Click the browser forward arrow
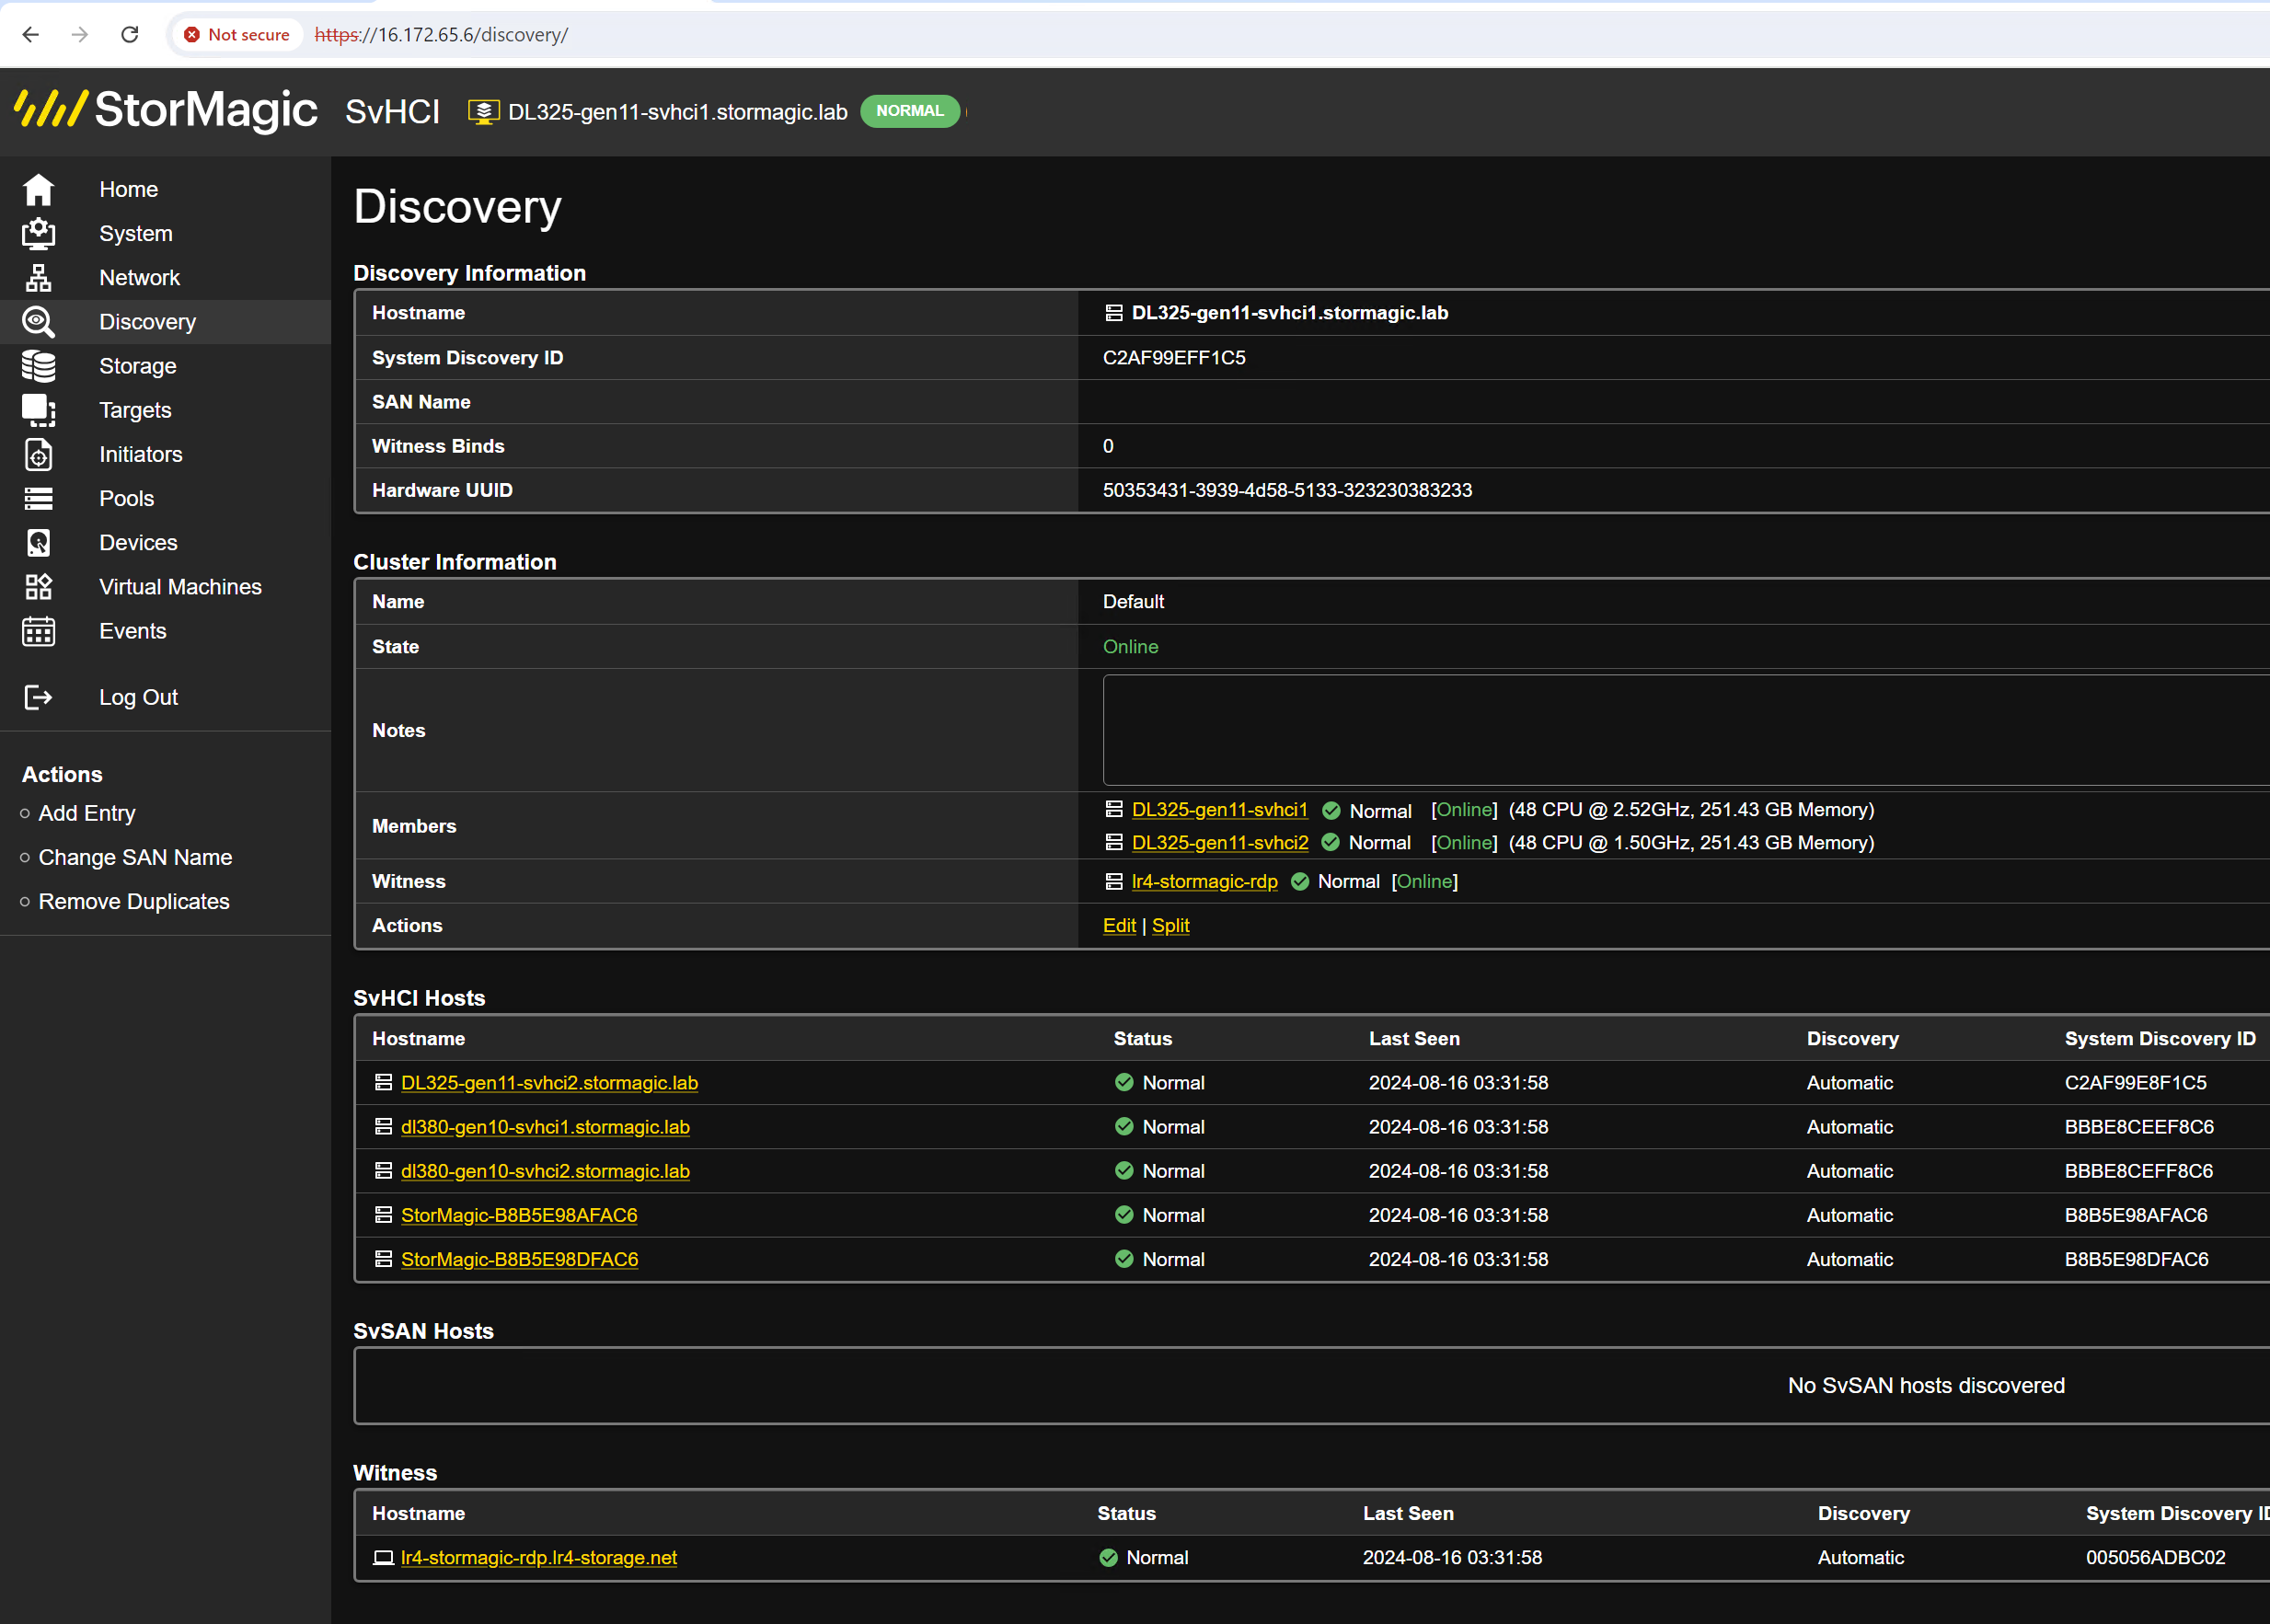 coord(80,34)
